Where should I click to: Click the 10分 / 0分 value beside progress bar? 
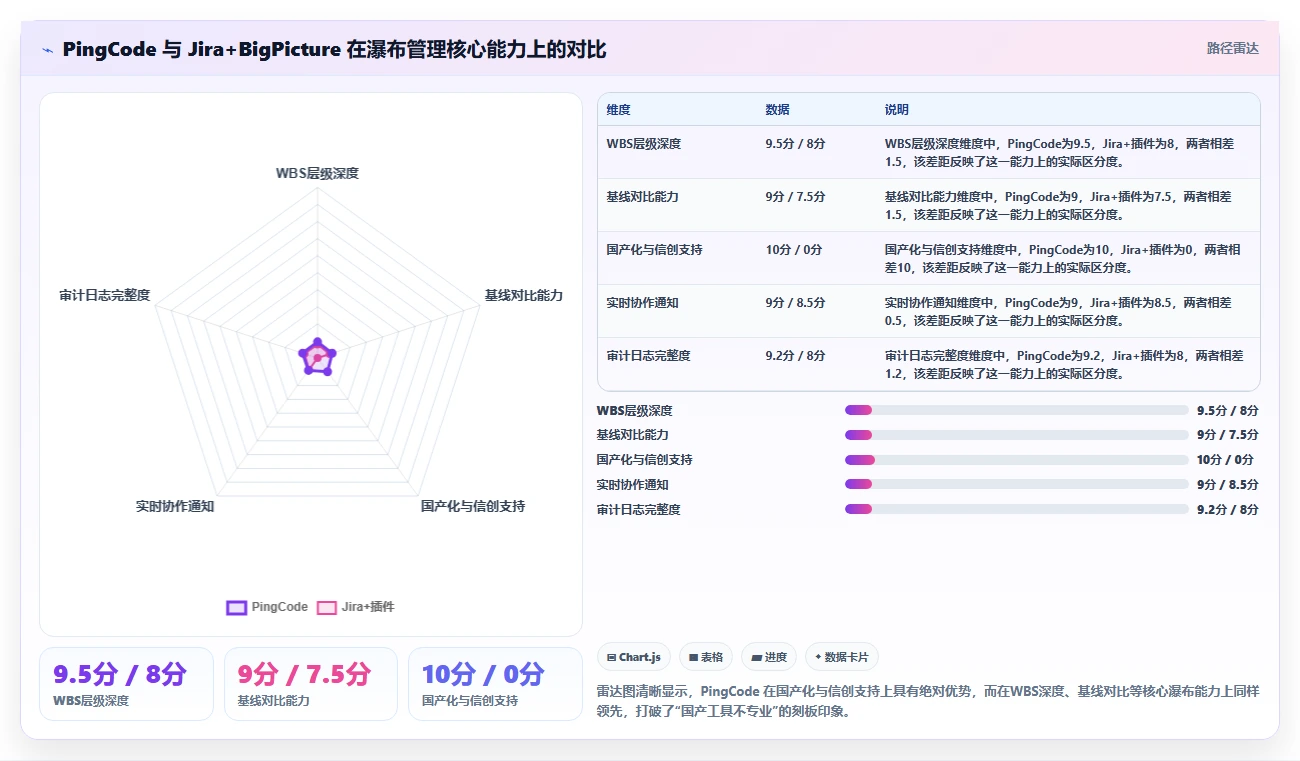[1225, 460]
